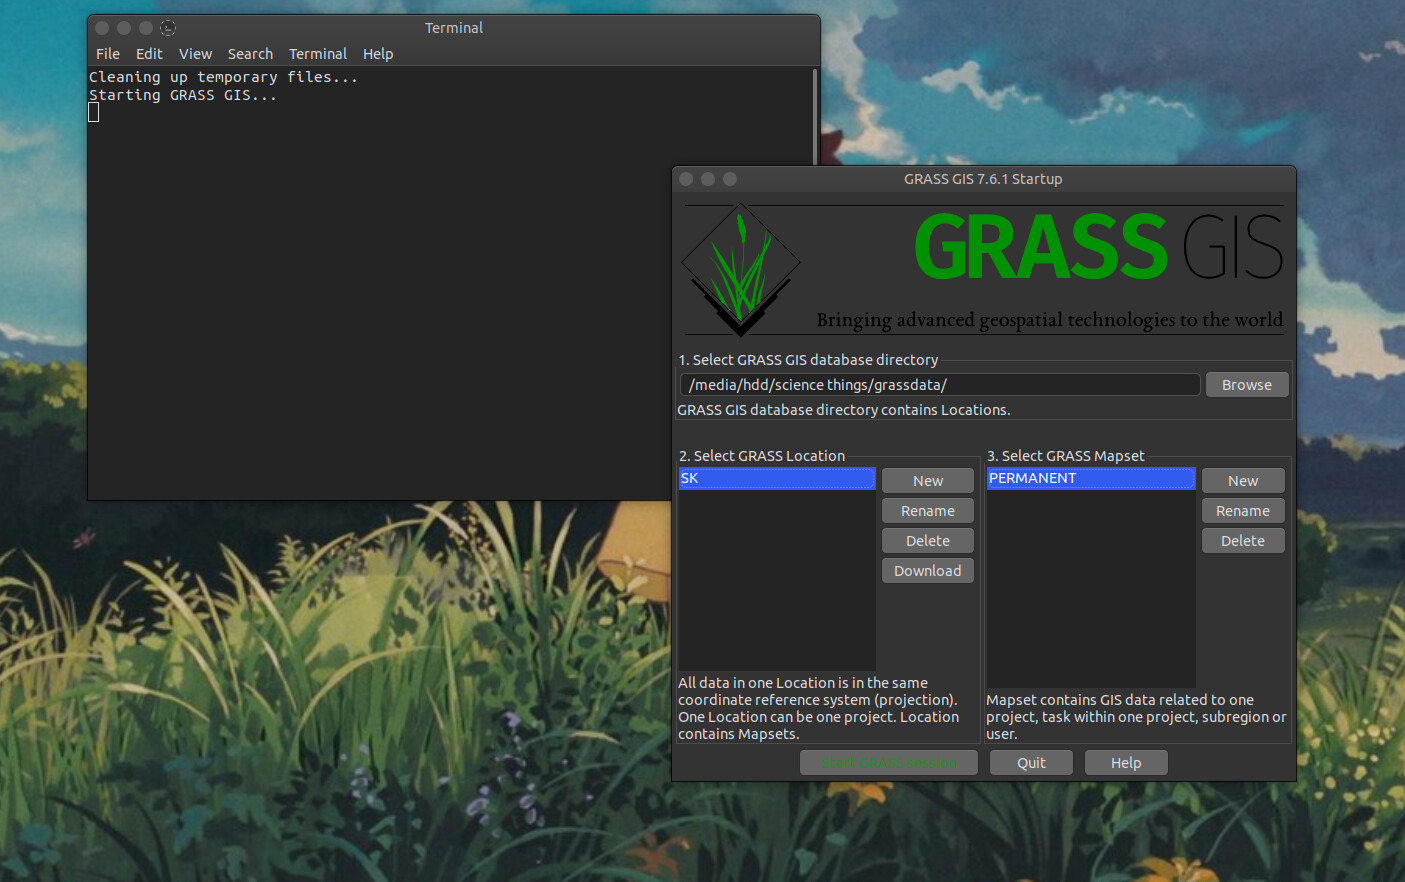Click the Terminal vertical scrollbar

coord(816,115)
